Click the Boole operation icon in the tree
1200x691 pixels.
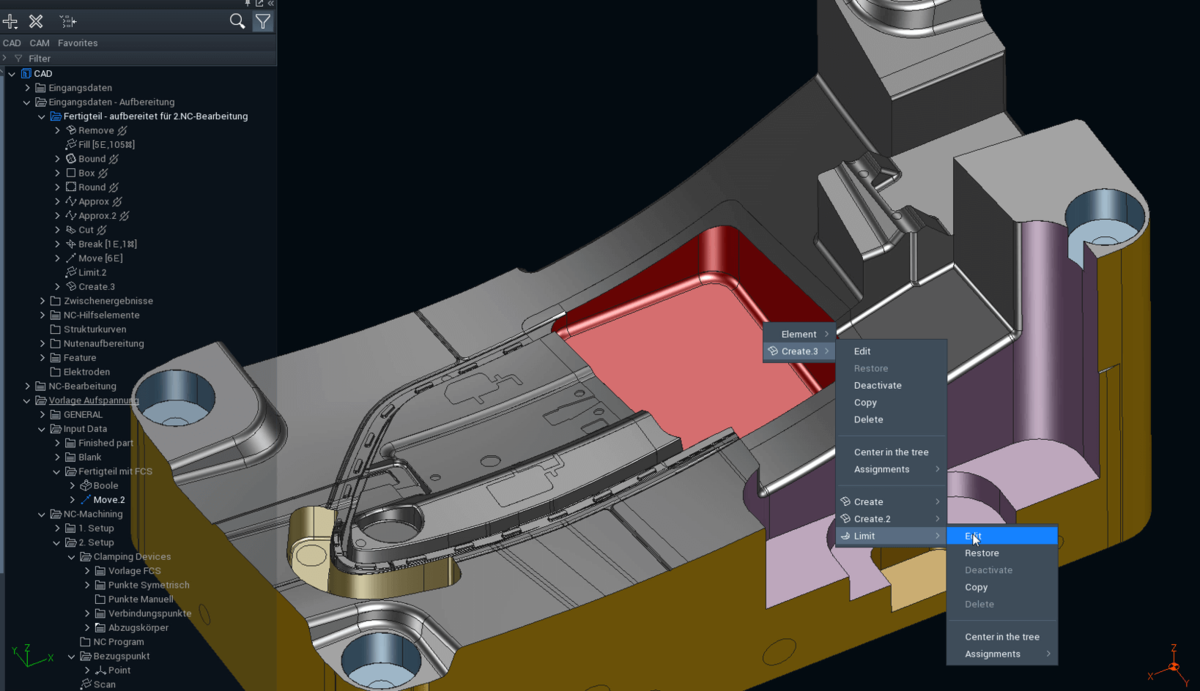coord(85,485)
